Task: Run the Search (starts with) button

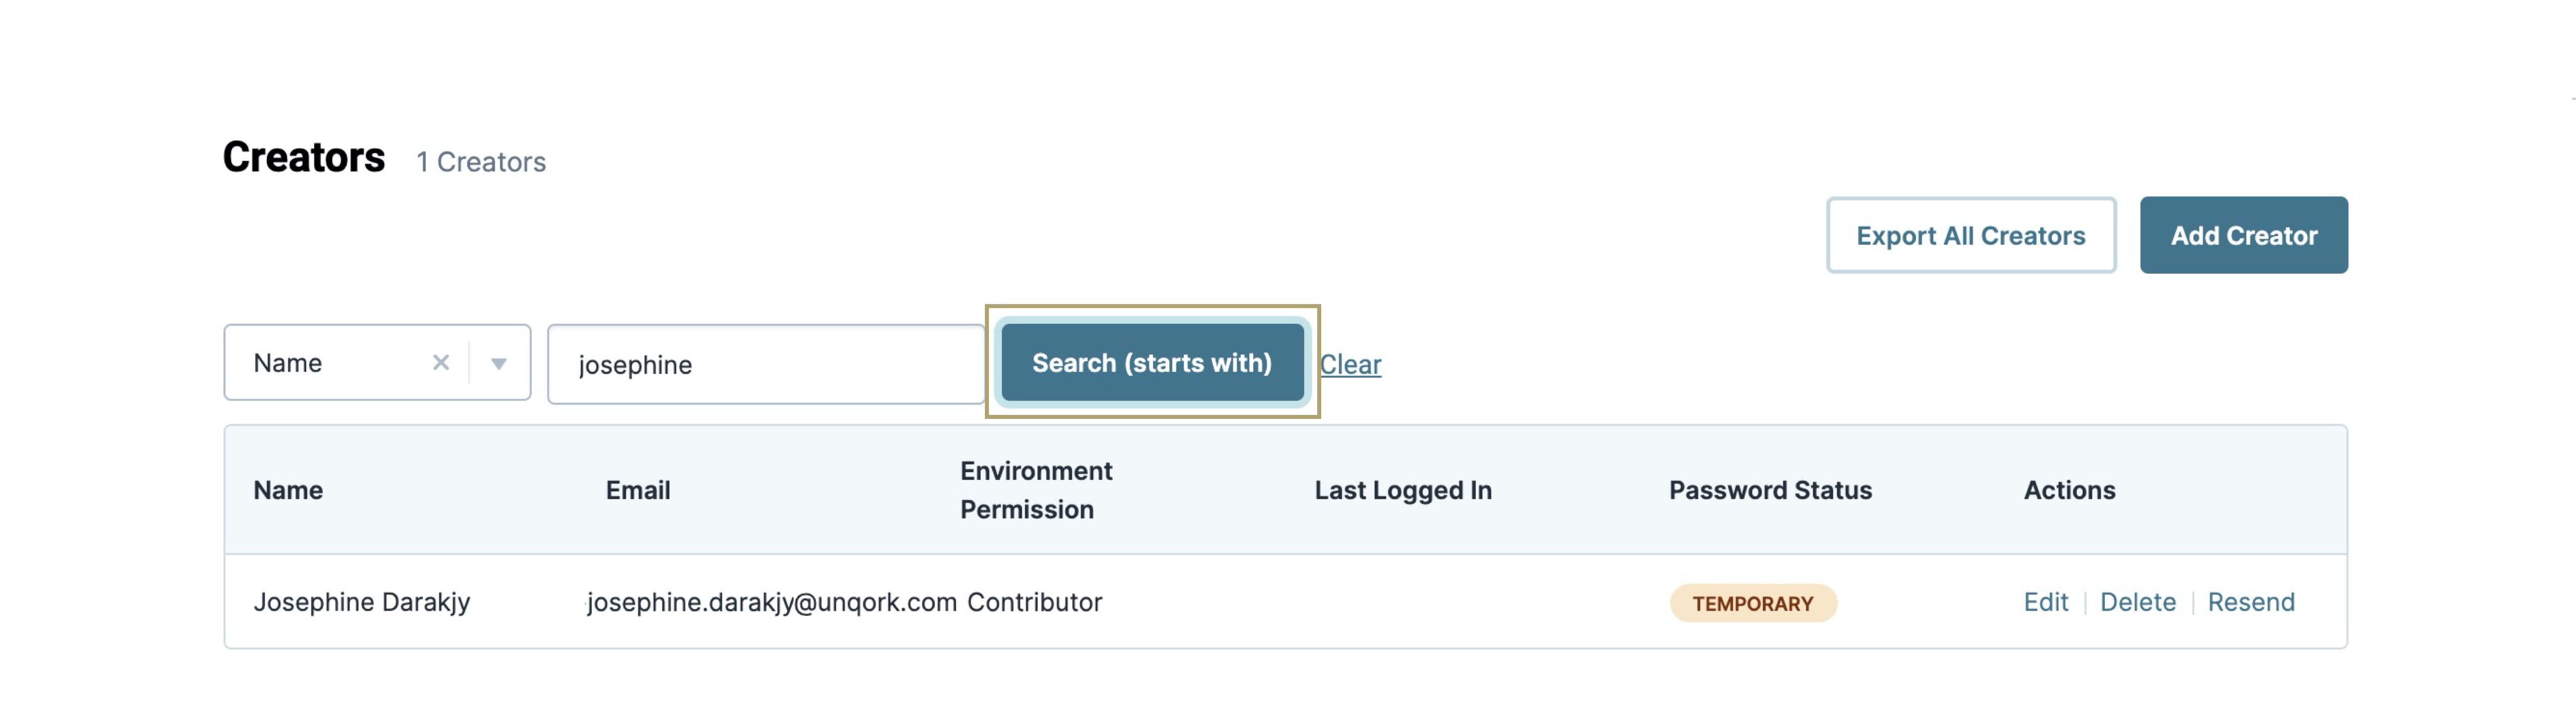Action: click(1152, 363)
